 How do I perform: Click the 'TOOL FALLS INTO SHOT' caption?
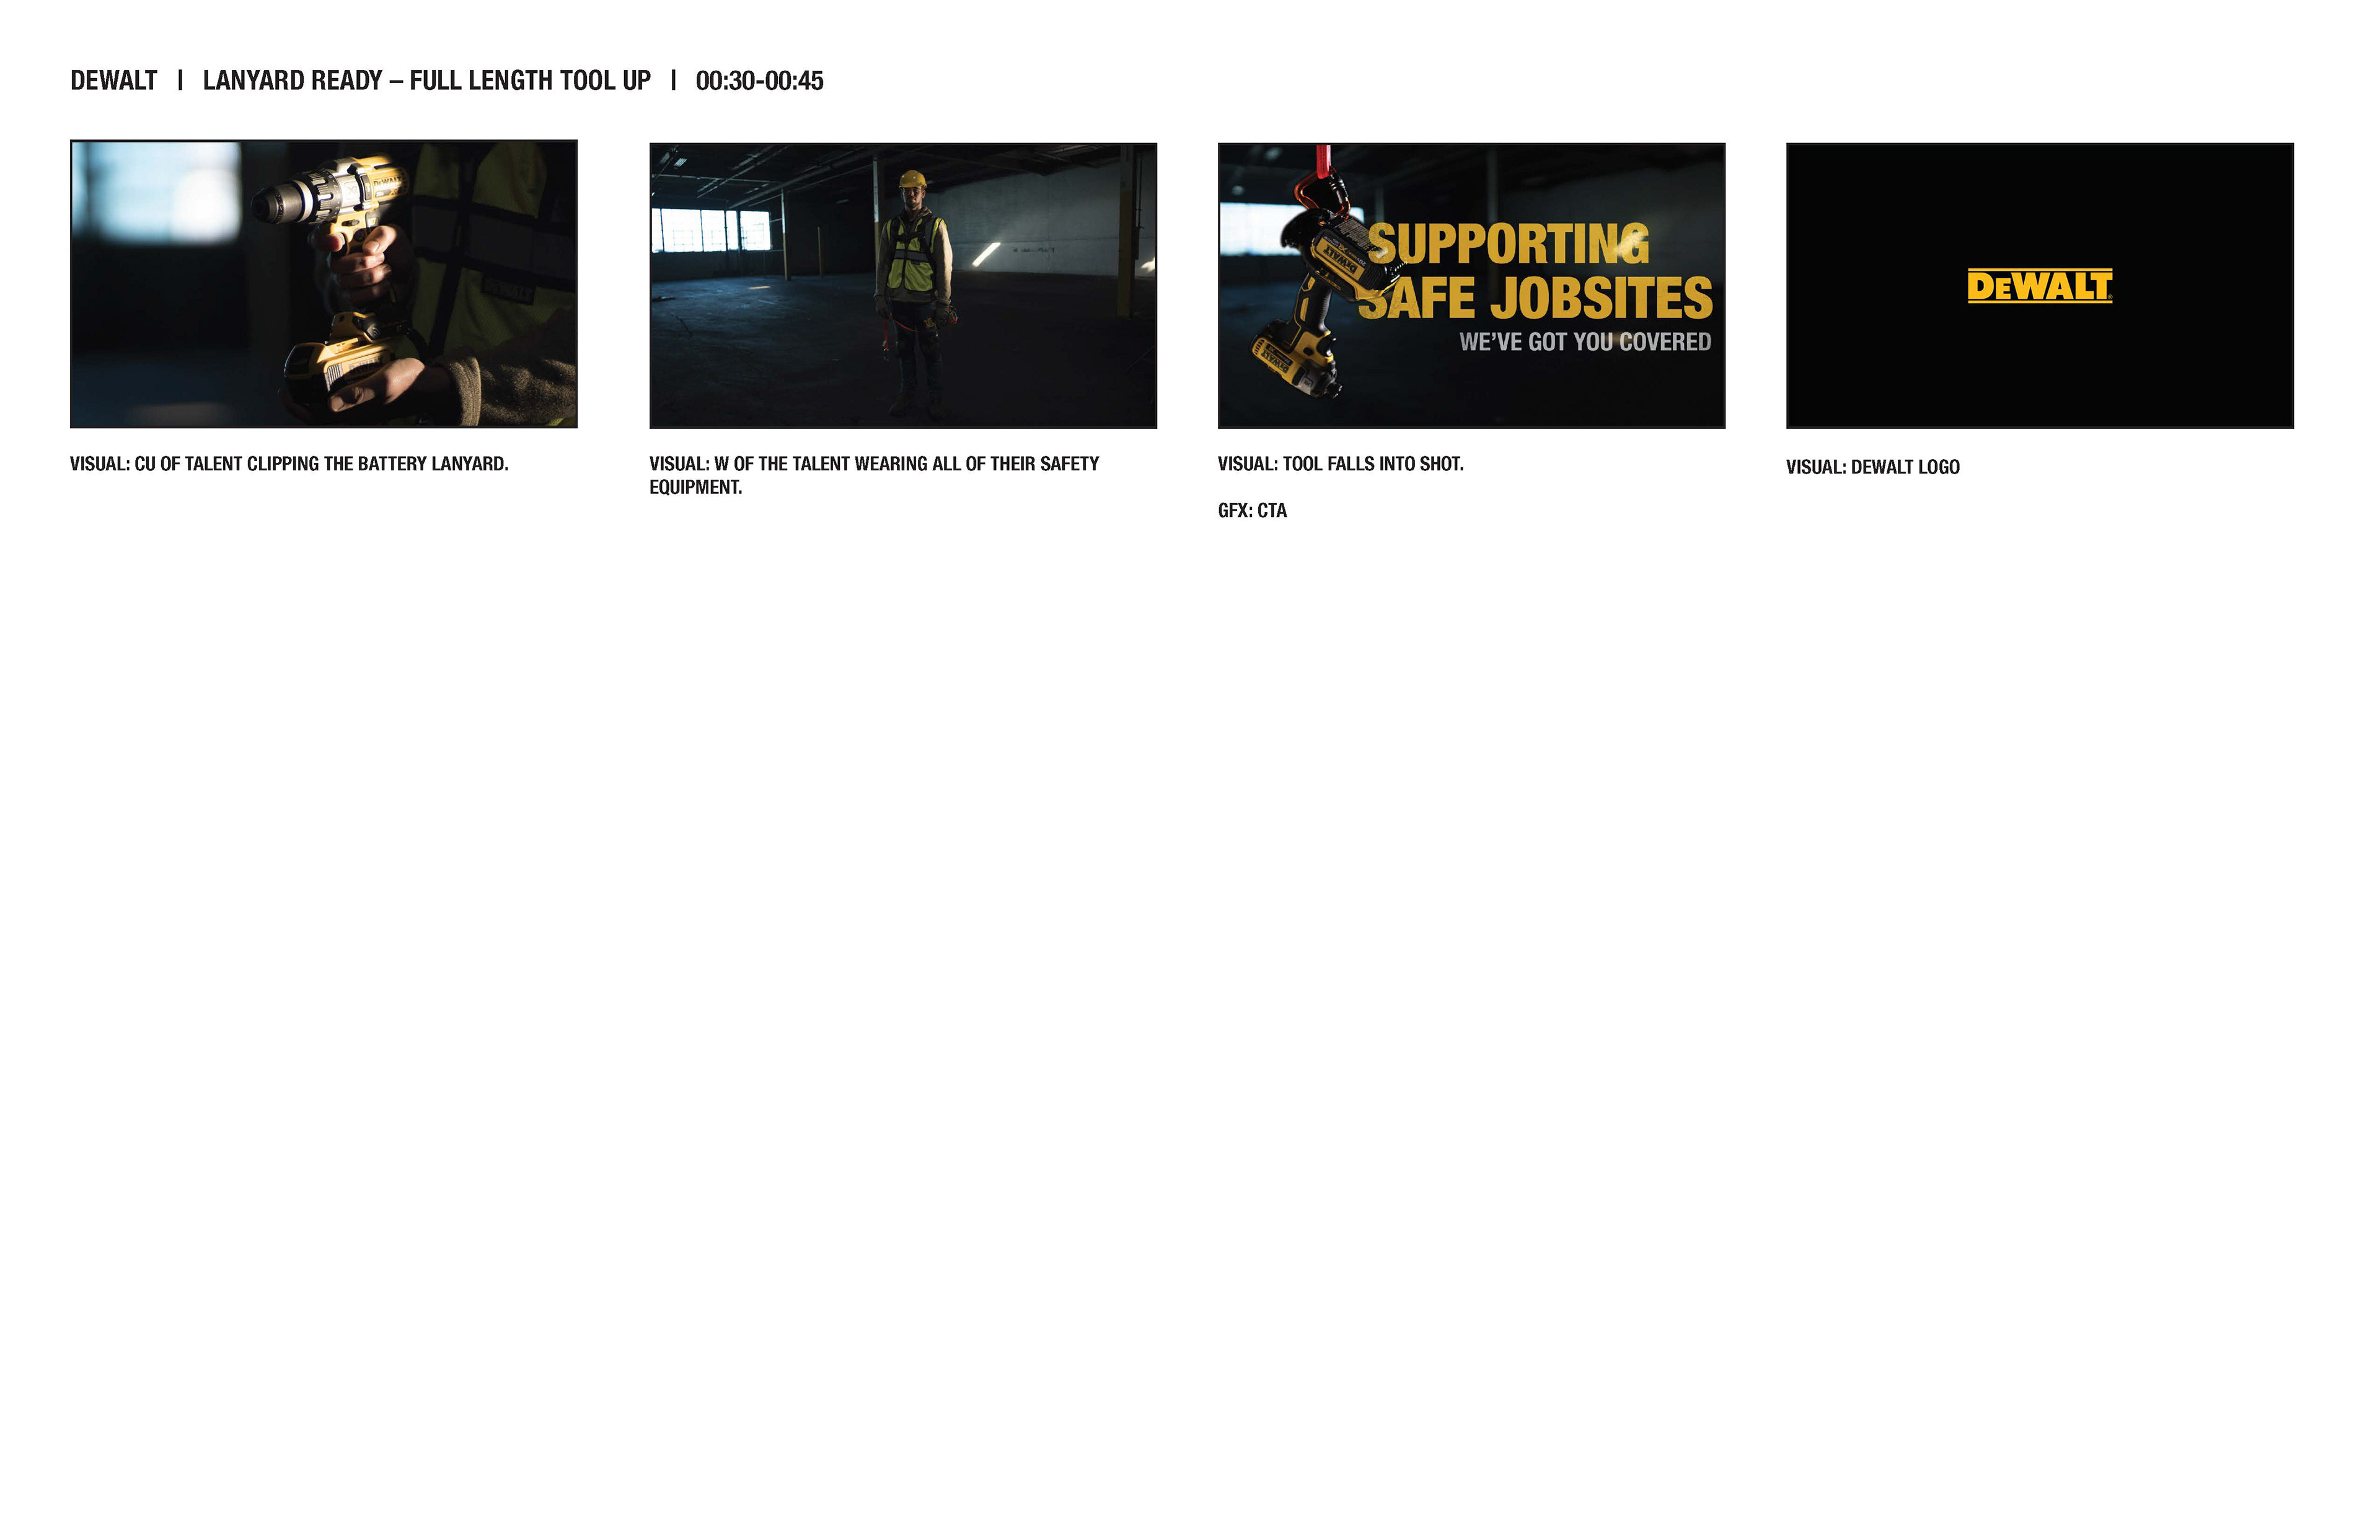tap(1340, 464)
